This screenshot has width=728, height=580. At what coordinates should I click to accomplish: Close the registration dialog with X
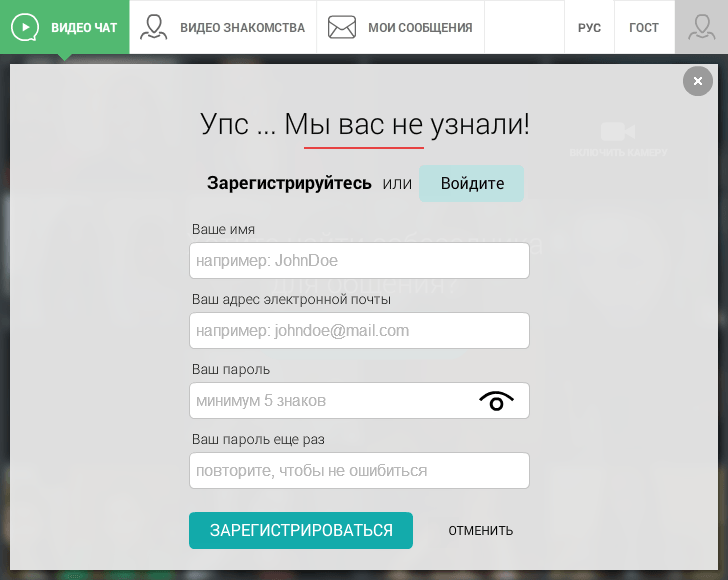click(x=697, y=81)
